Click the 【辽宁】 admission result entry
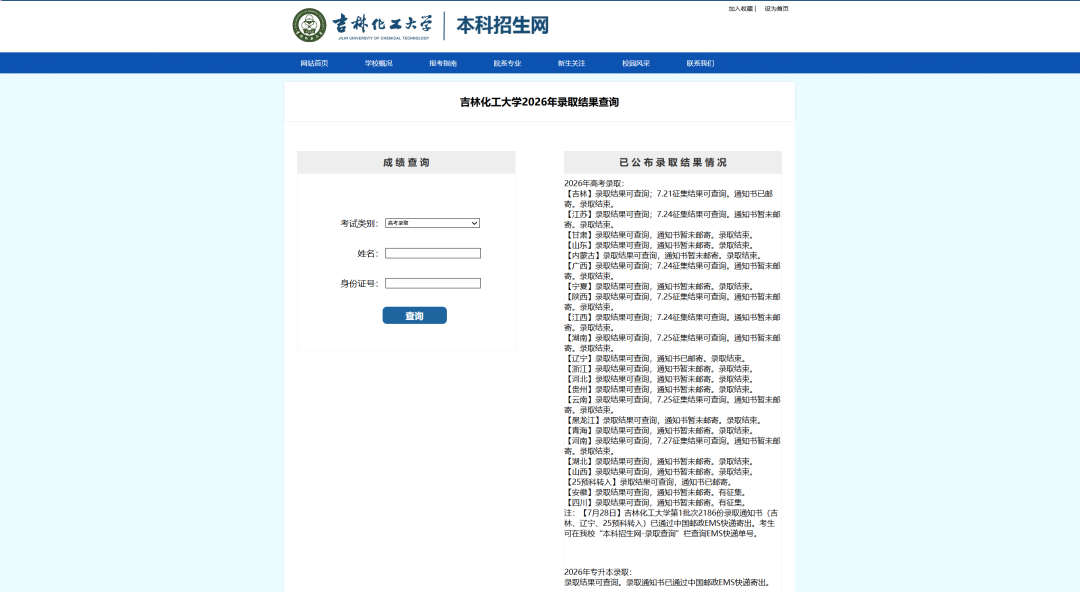Viewport: 1080px width, 592px height. (x=658, y=358)
